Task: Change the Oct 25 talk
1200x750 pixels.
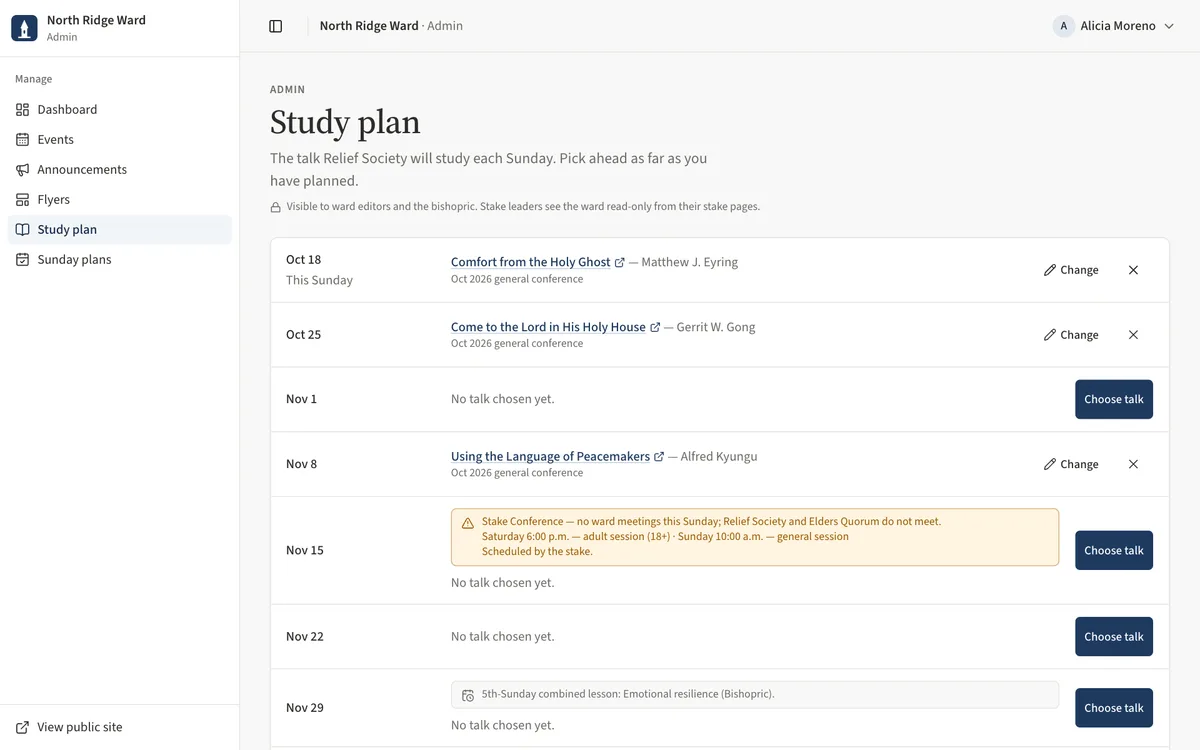Action: [1071, 335]
